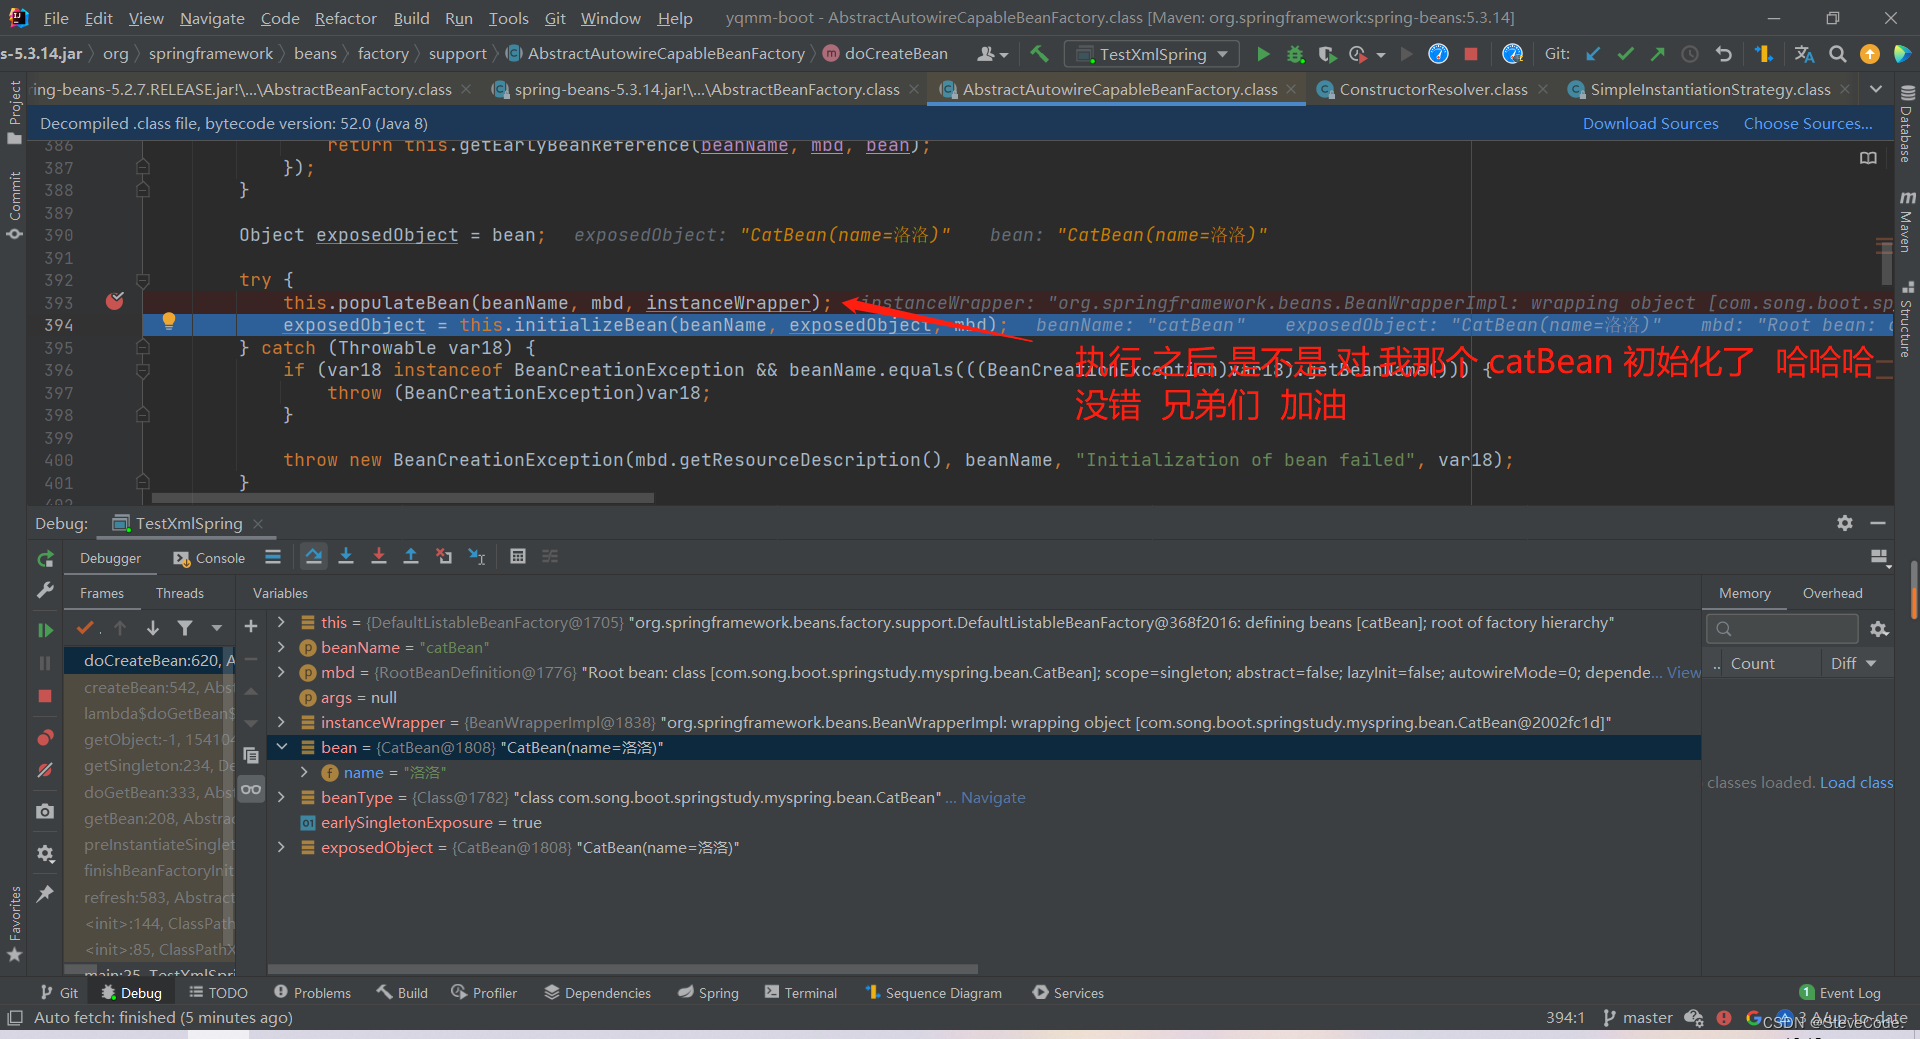Expand the mbd variable node
Screen dimensions: 1920x1039
[x=282, y=672]
